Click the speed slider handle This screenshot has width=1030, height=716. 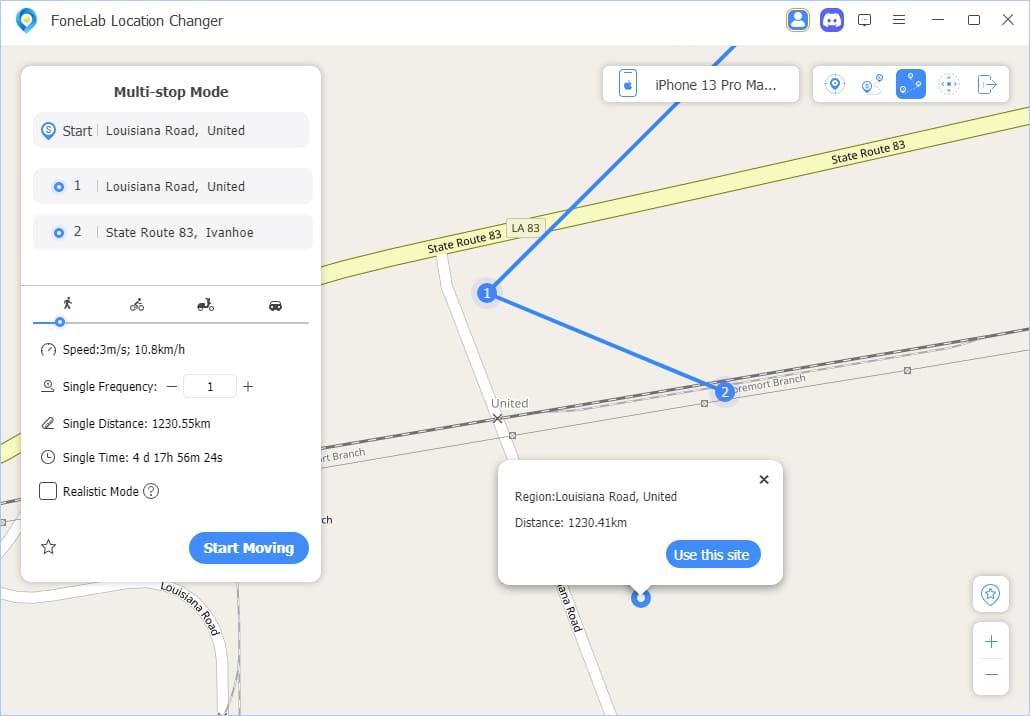coord(60,322)
